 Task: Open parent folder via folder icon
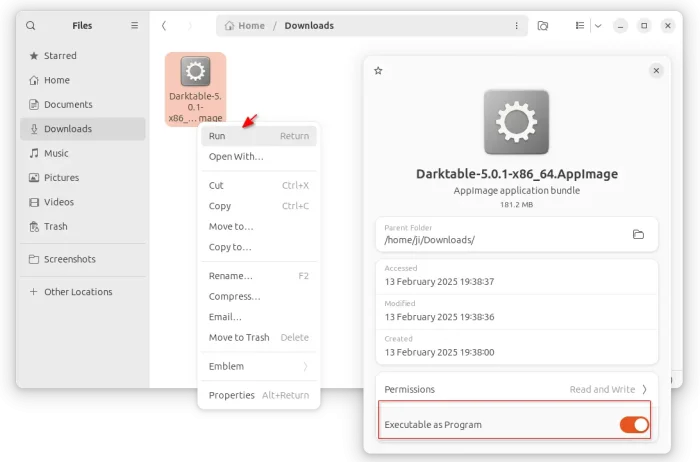(638, 234)
